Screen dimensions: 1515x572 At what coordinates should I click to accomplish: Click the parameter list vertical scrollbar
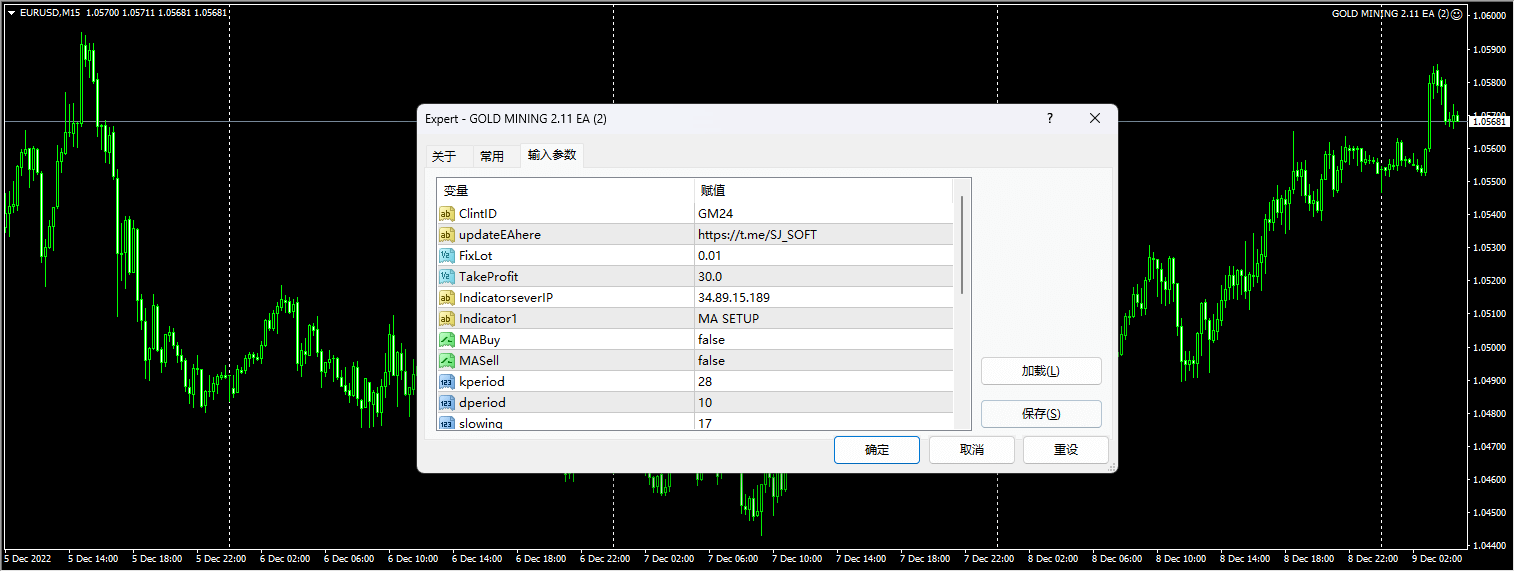(962, 245)
